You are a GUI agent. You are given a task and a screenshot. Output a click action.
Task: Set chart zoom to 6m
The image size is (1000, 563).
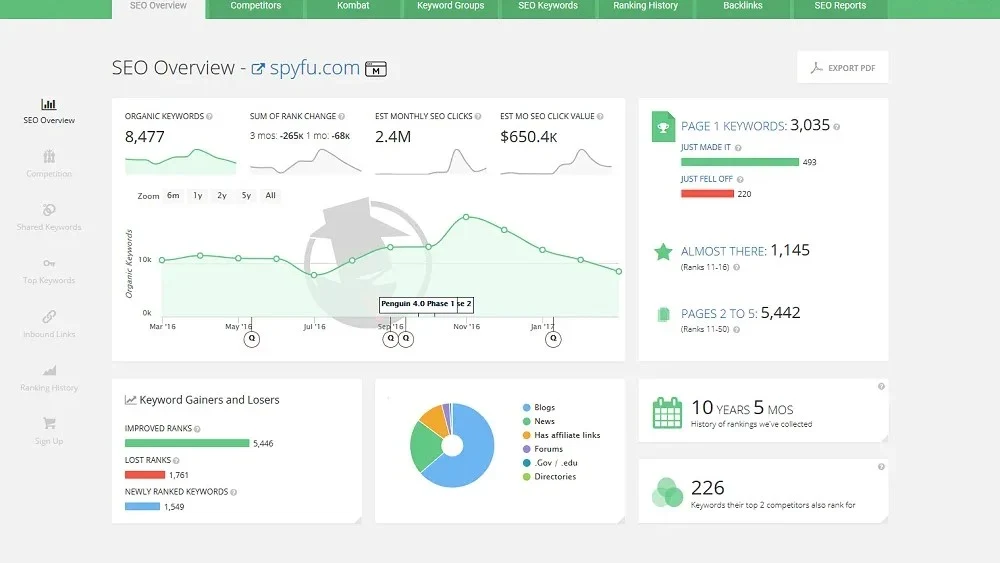click(x=173, y=196)
